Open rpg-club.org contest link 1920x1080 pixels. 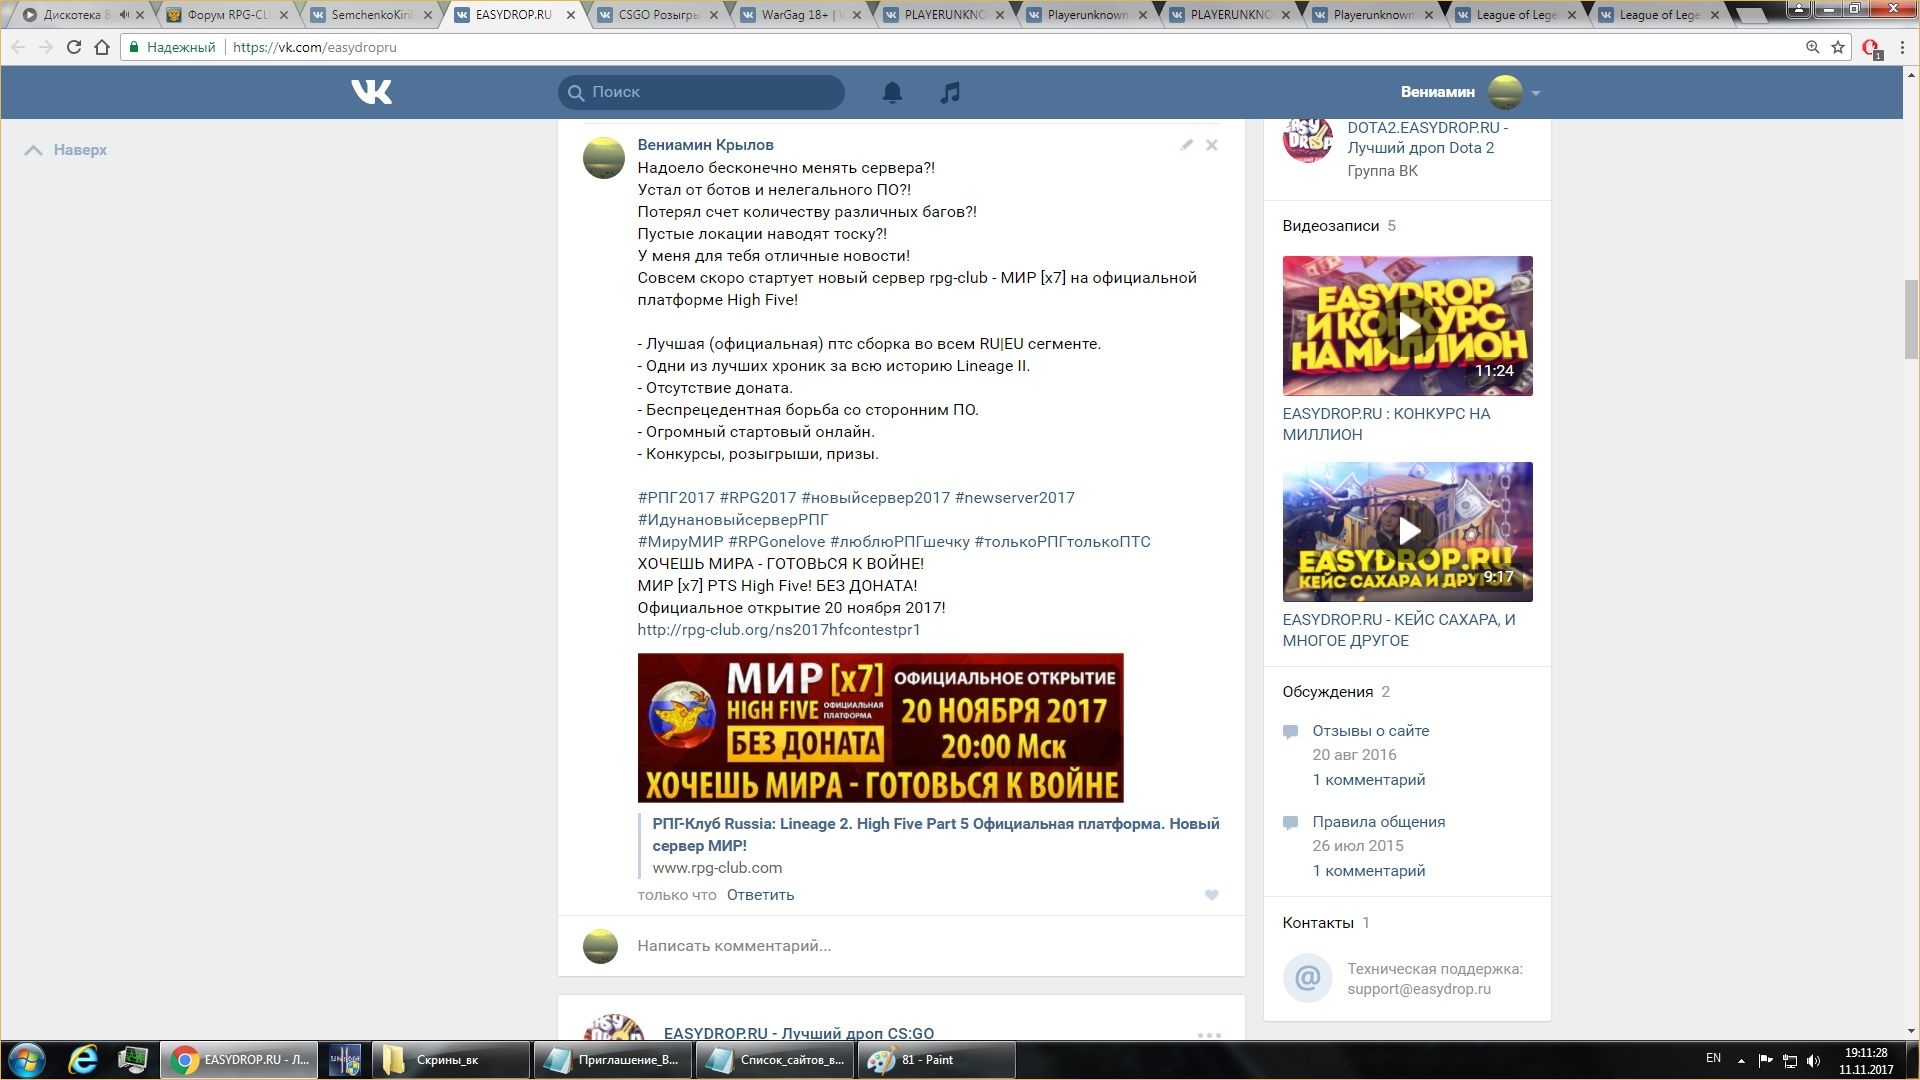[778, 630]
